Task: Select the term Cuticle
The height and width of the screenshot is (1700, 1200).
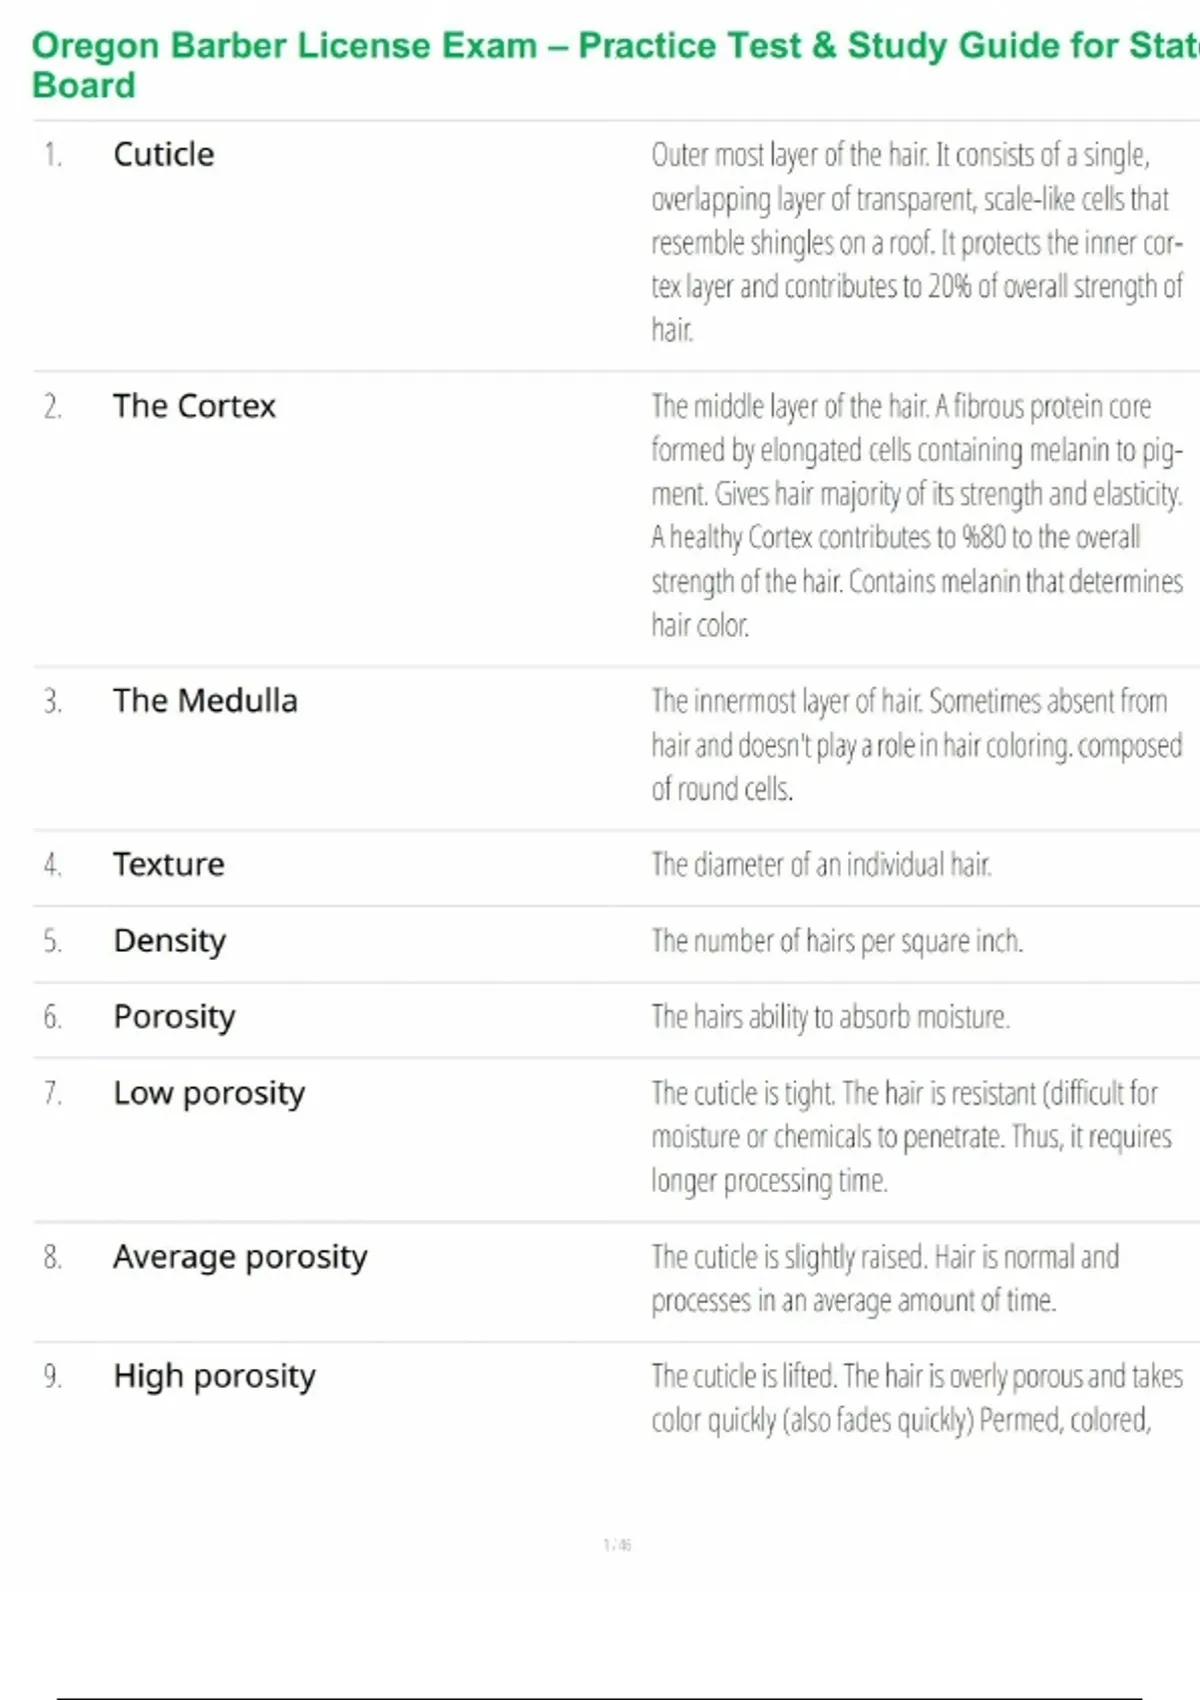Action: [164, 155]
